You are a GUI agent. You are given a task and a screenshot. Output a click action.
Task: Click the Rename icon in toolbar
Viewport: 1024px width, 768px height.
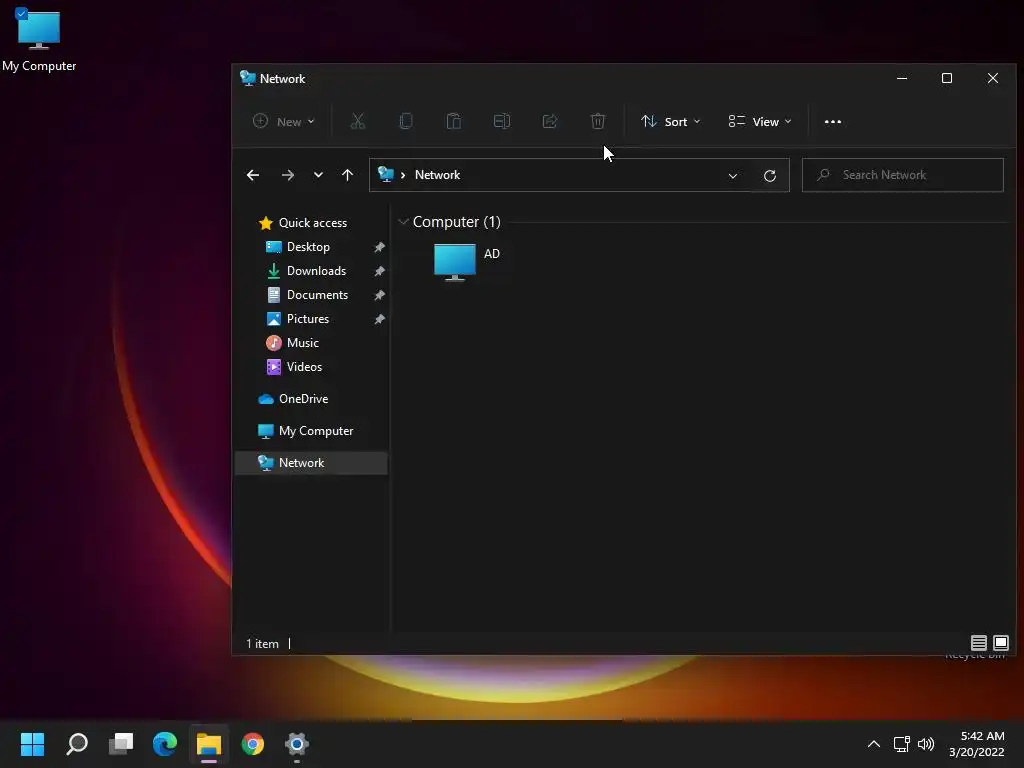click(502, 121)
